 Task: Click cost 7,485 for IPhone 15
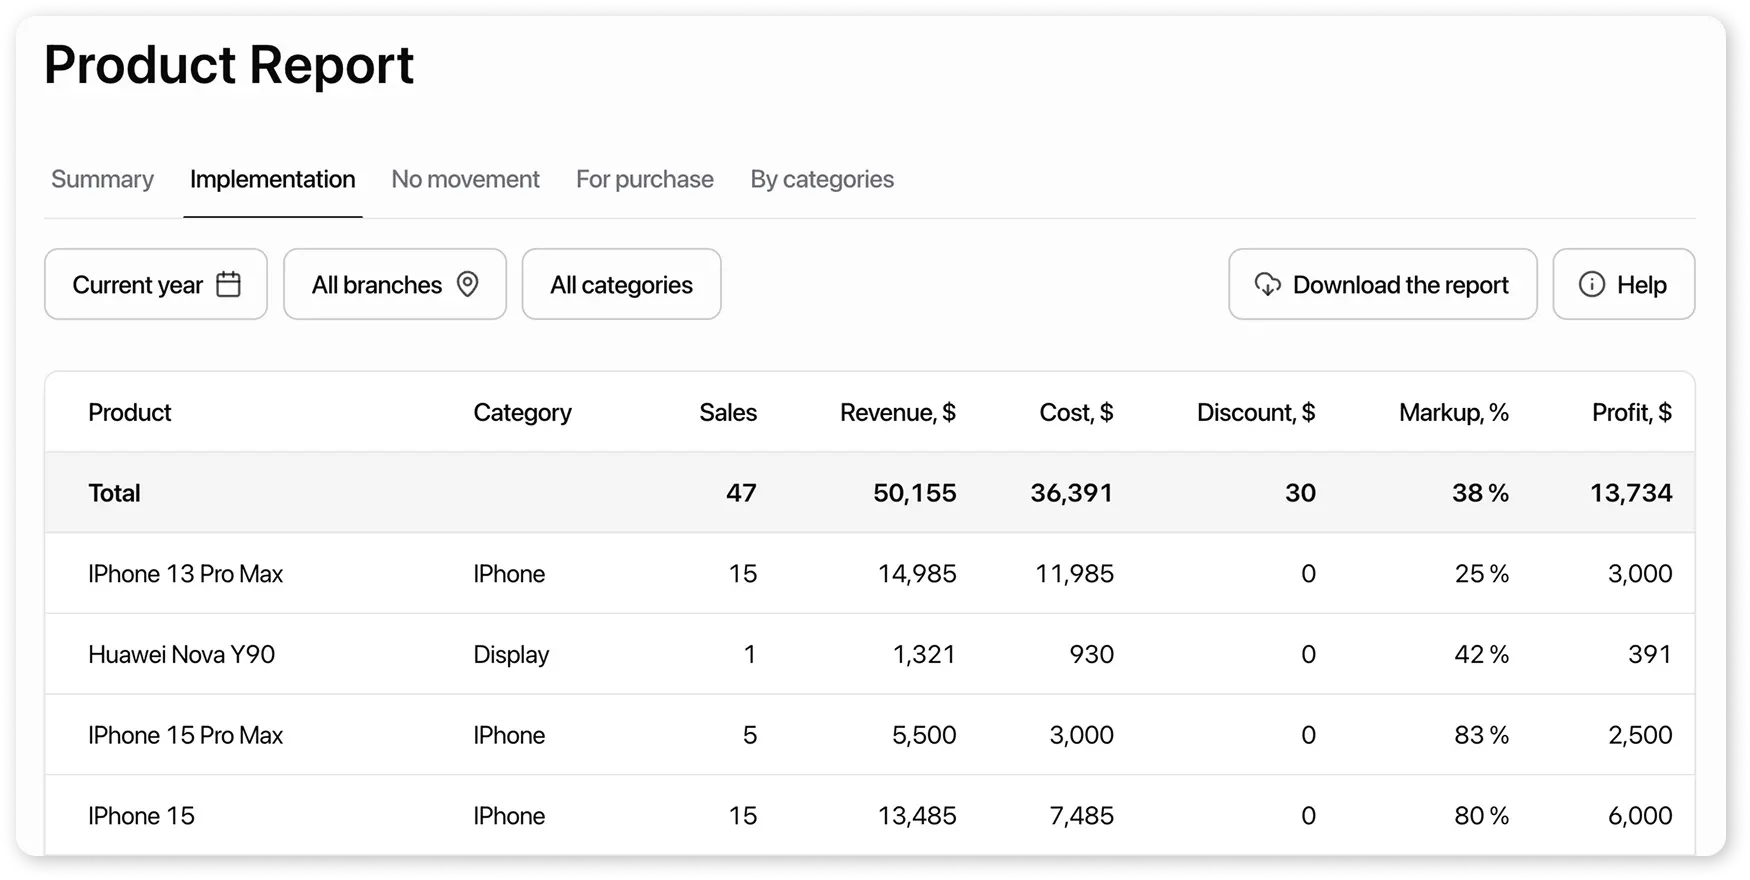pos(1081,816)
